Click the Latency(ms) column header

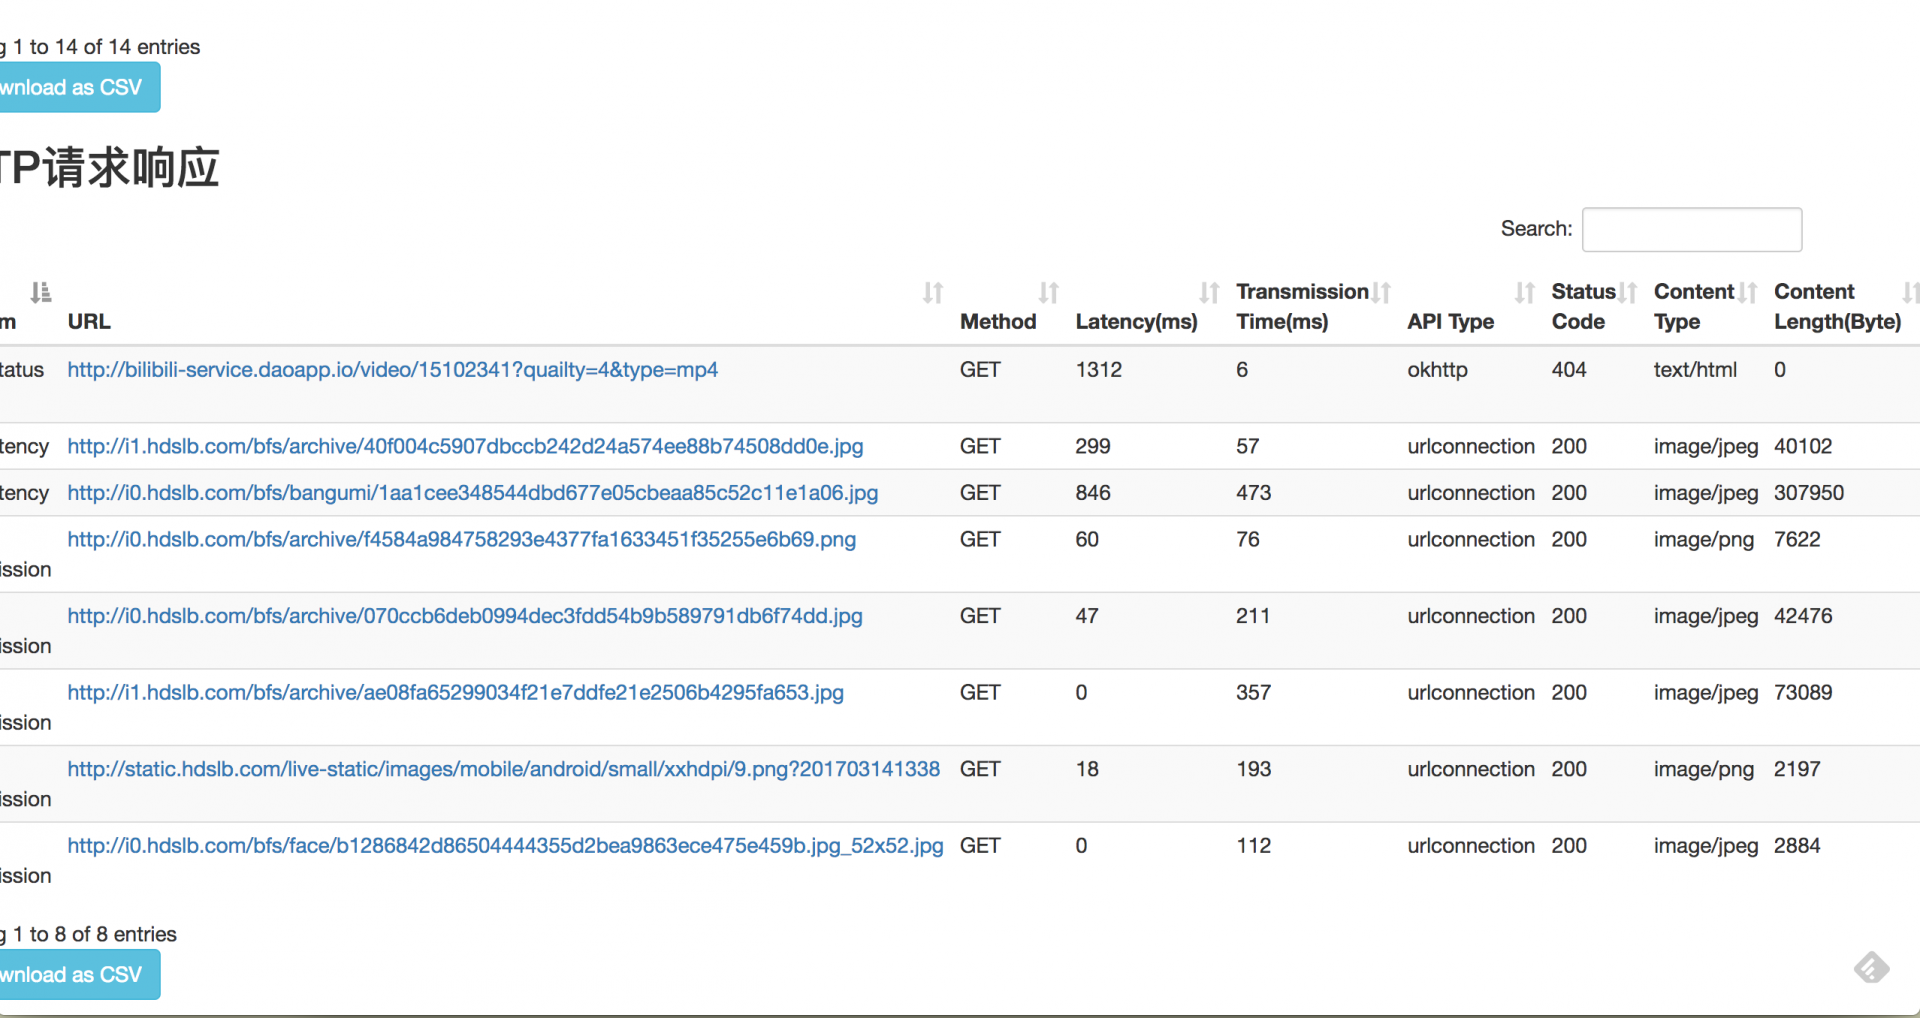pyautogui.click(x=1136, y=322)
